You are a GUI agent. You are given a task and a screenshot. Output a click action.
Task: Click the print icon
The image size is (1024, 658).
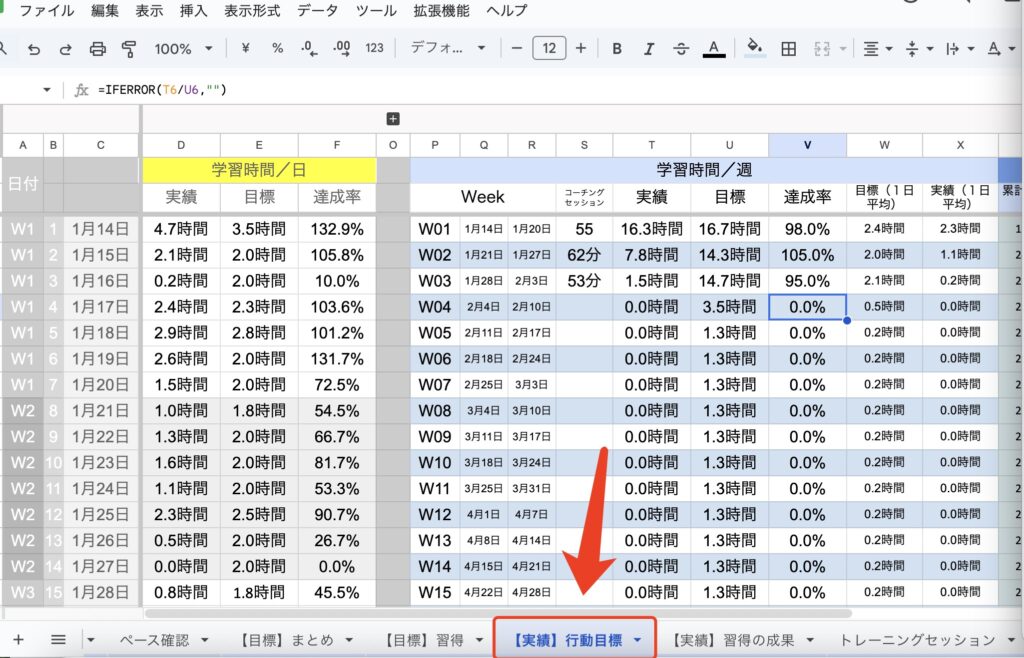pos(97,49)
